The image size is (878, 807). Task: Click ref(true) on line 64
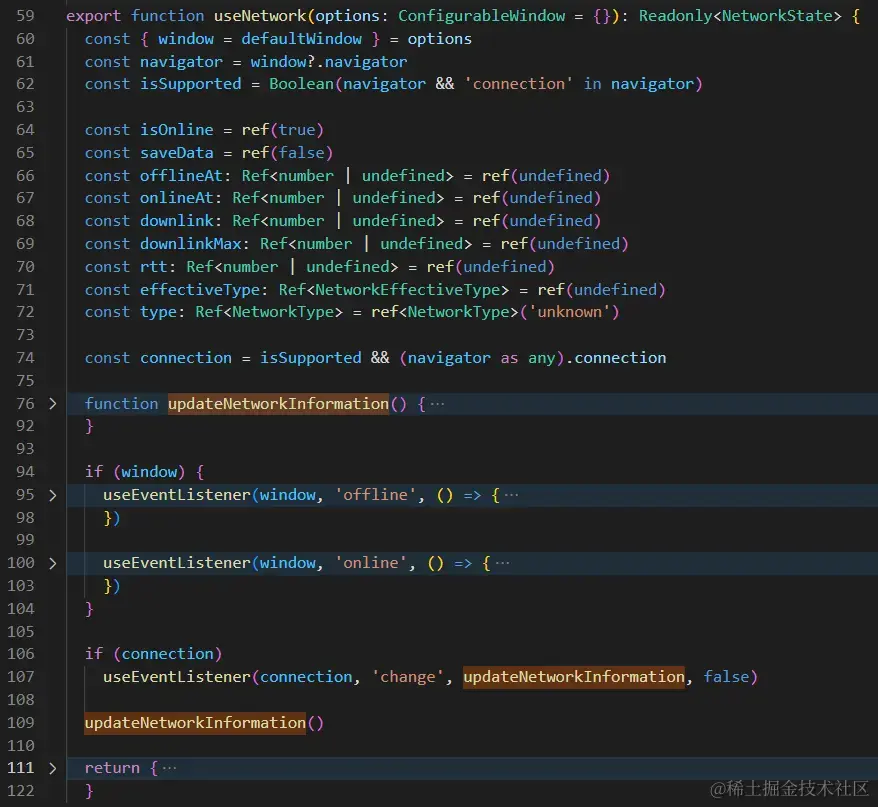[x=283, y=130]
